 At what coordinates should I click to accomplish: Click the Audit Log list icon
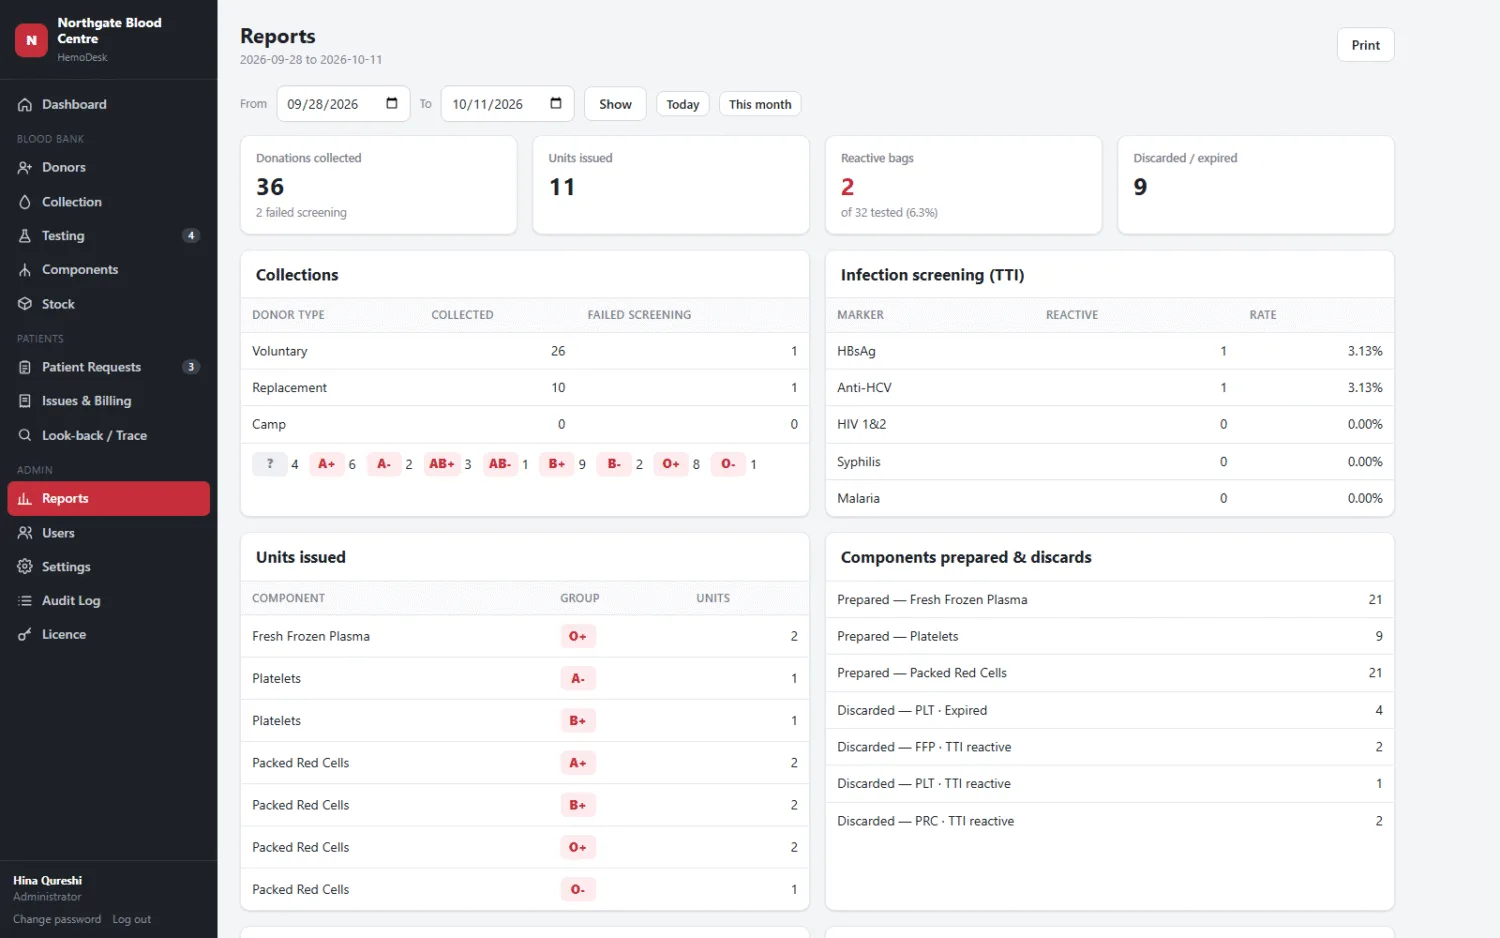pyautogui.click(x=25, y=601)
